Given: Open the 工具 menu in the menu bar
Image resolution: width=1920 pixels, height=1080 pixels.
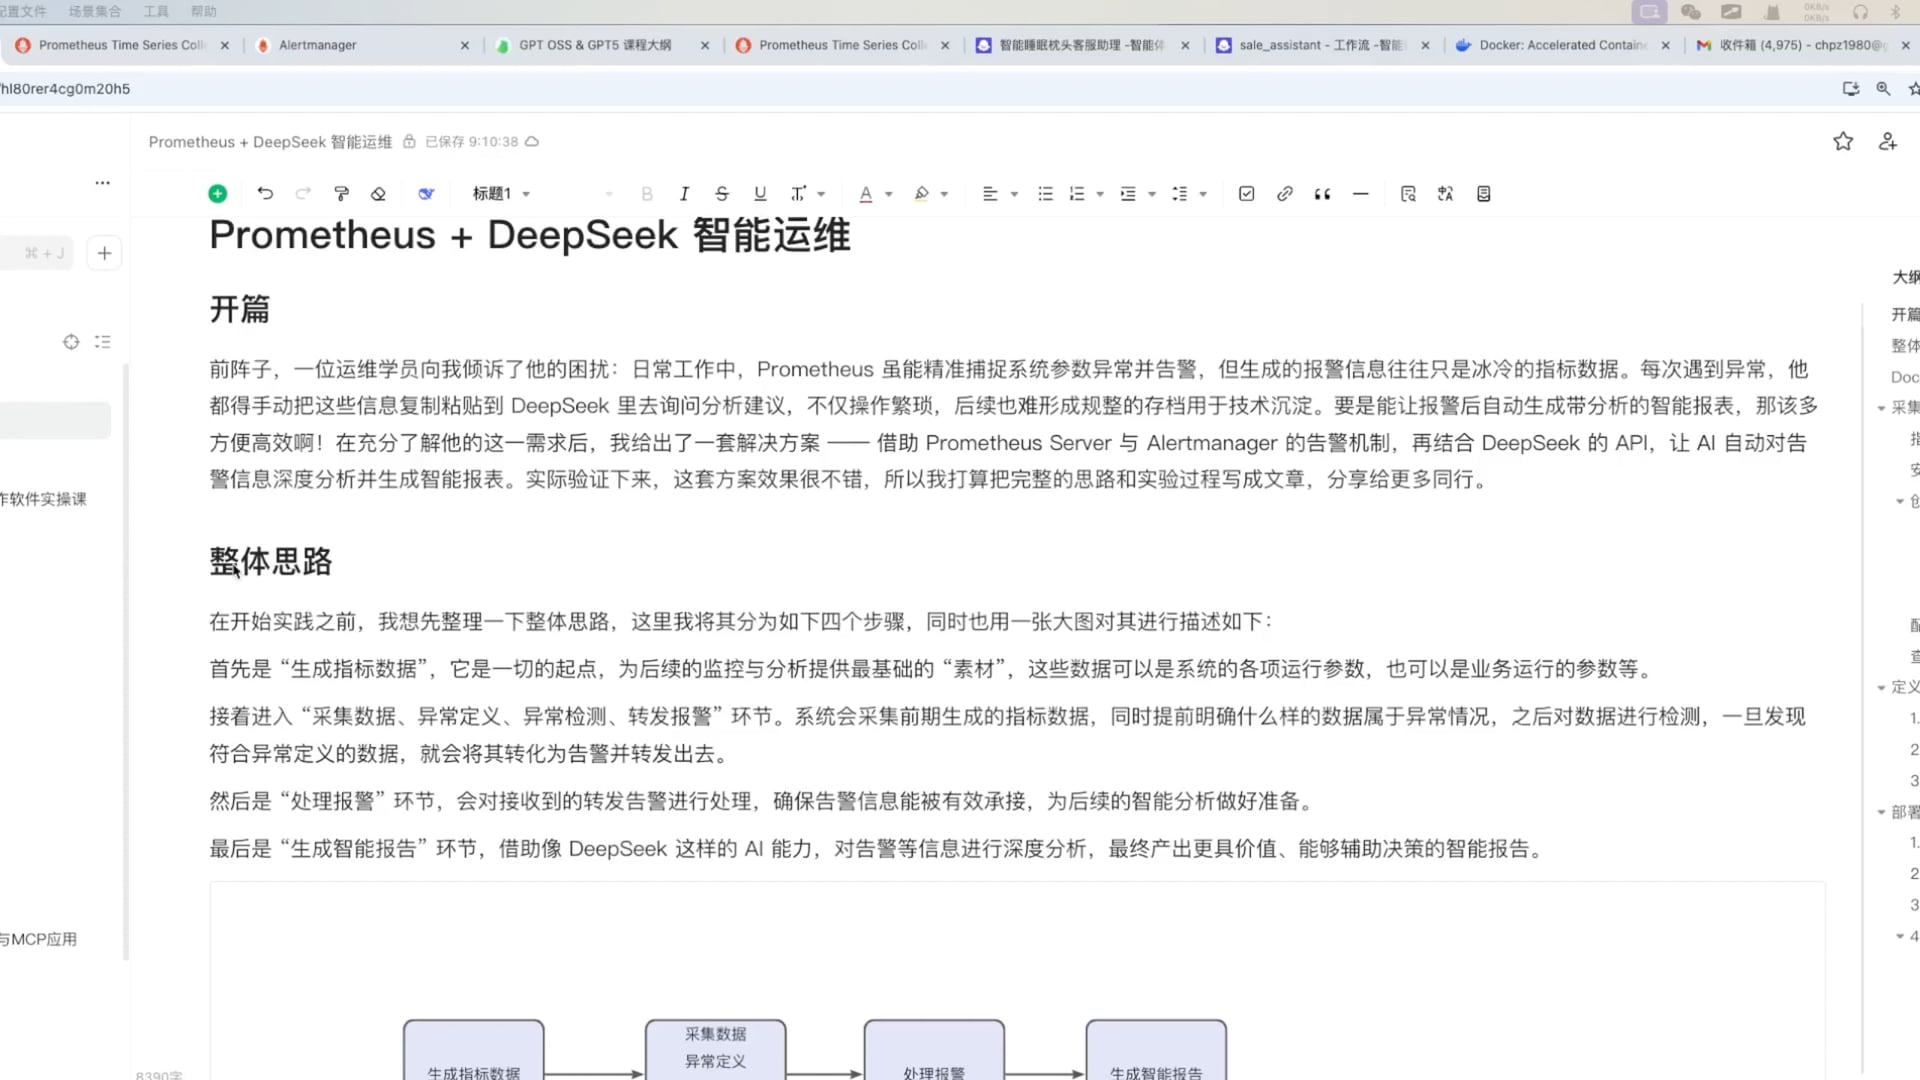Looking at the screenshot, I should click(155, 11).
